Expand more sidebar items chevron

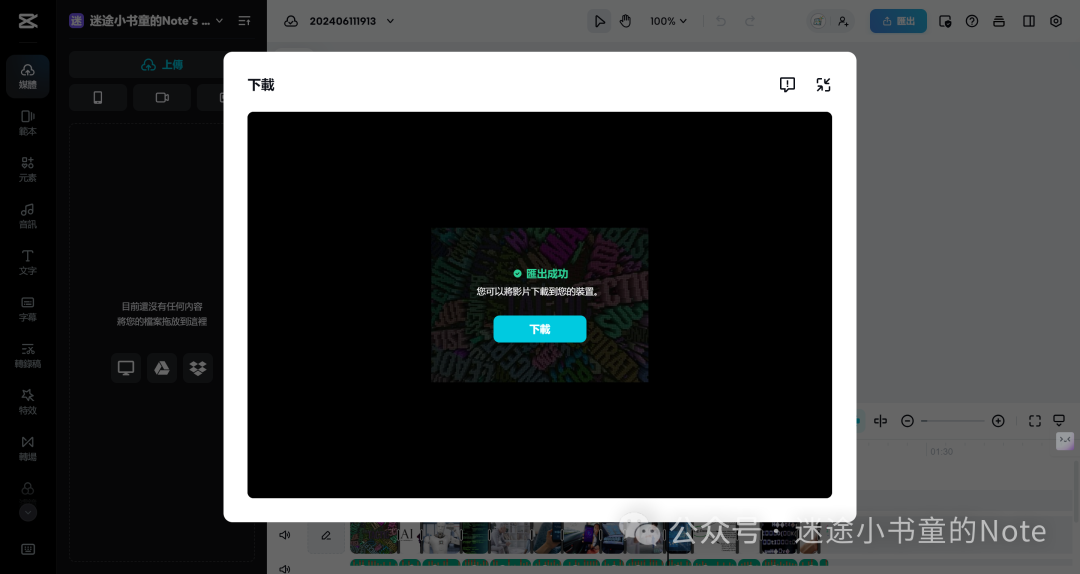pyautogui.click(x=28, y=512)
